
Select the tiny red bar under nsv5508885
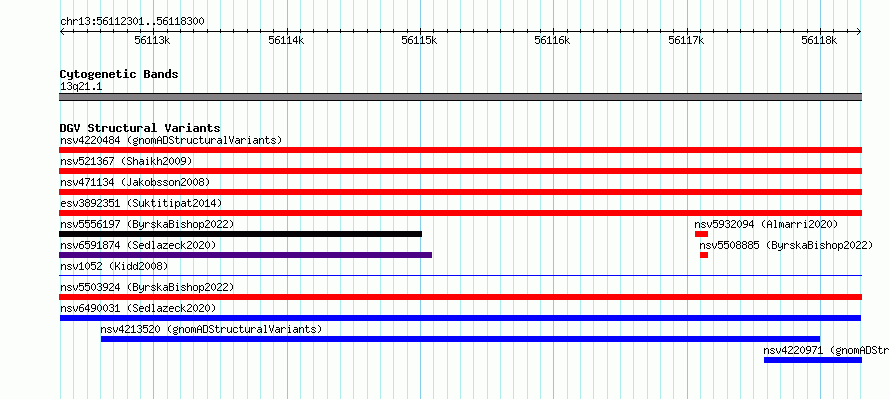[704, 255]
